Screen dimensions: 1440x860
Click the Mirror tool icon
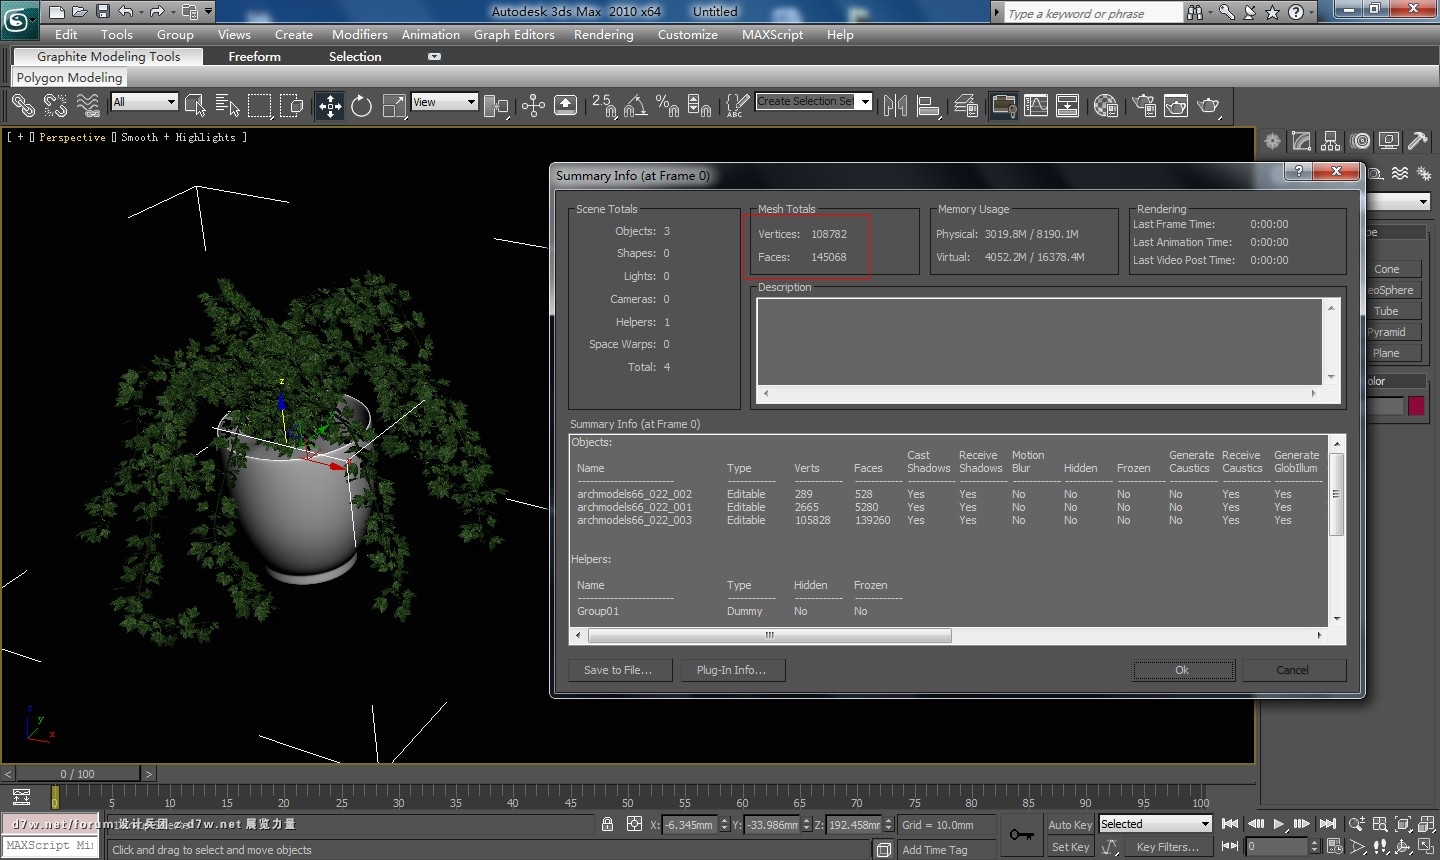click(x=896, y=105)
